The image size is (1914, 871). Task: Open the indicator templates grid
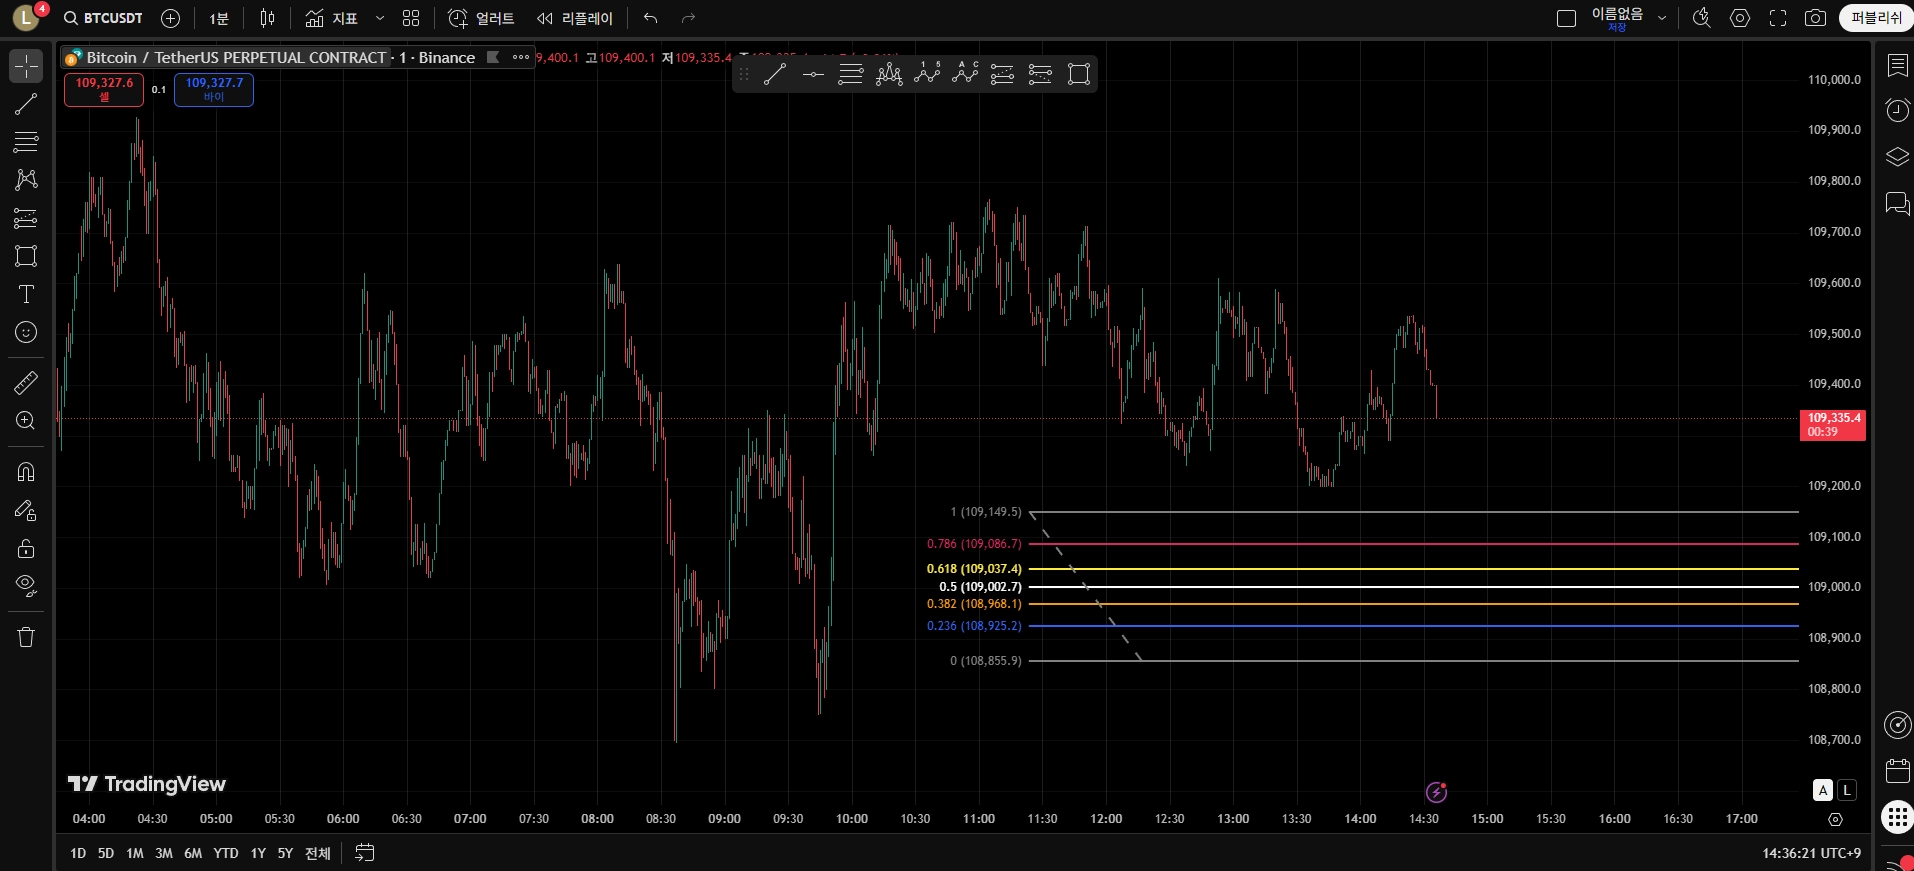(411, 18)
